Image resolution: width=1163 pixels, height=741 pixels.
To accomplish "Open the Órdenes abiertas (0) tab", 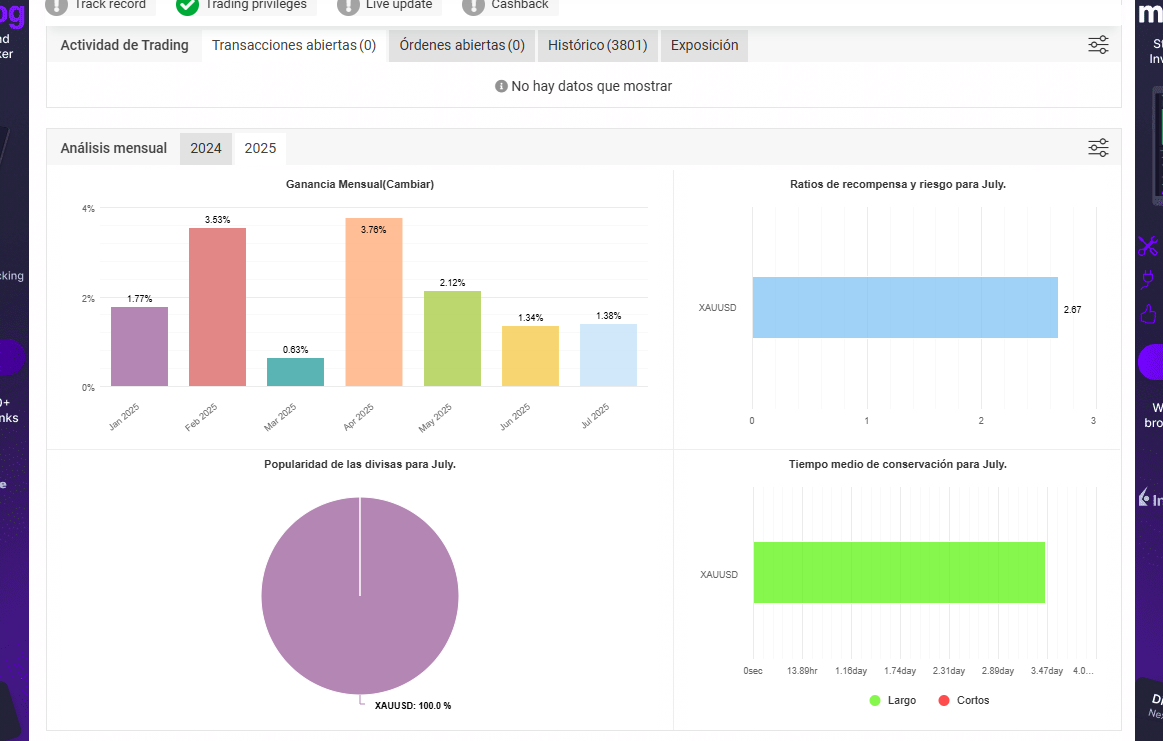I will (x=462, y=45).
